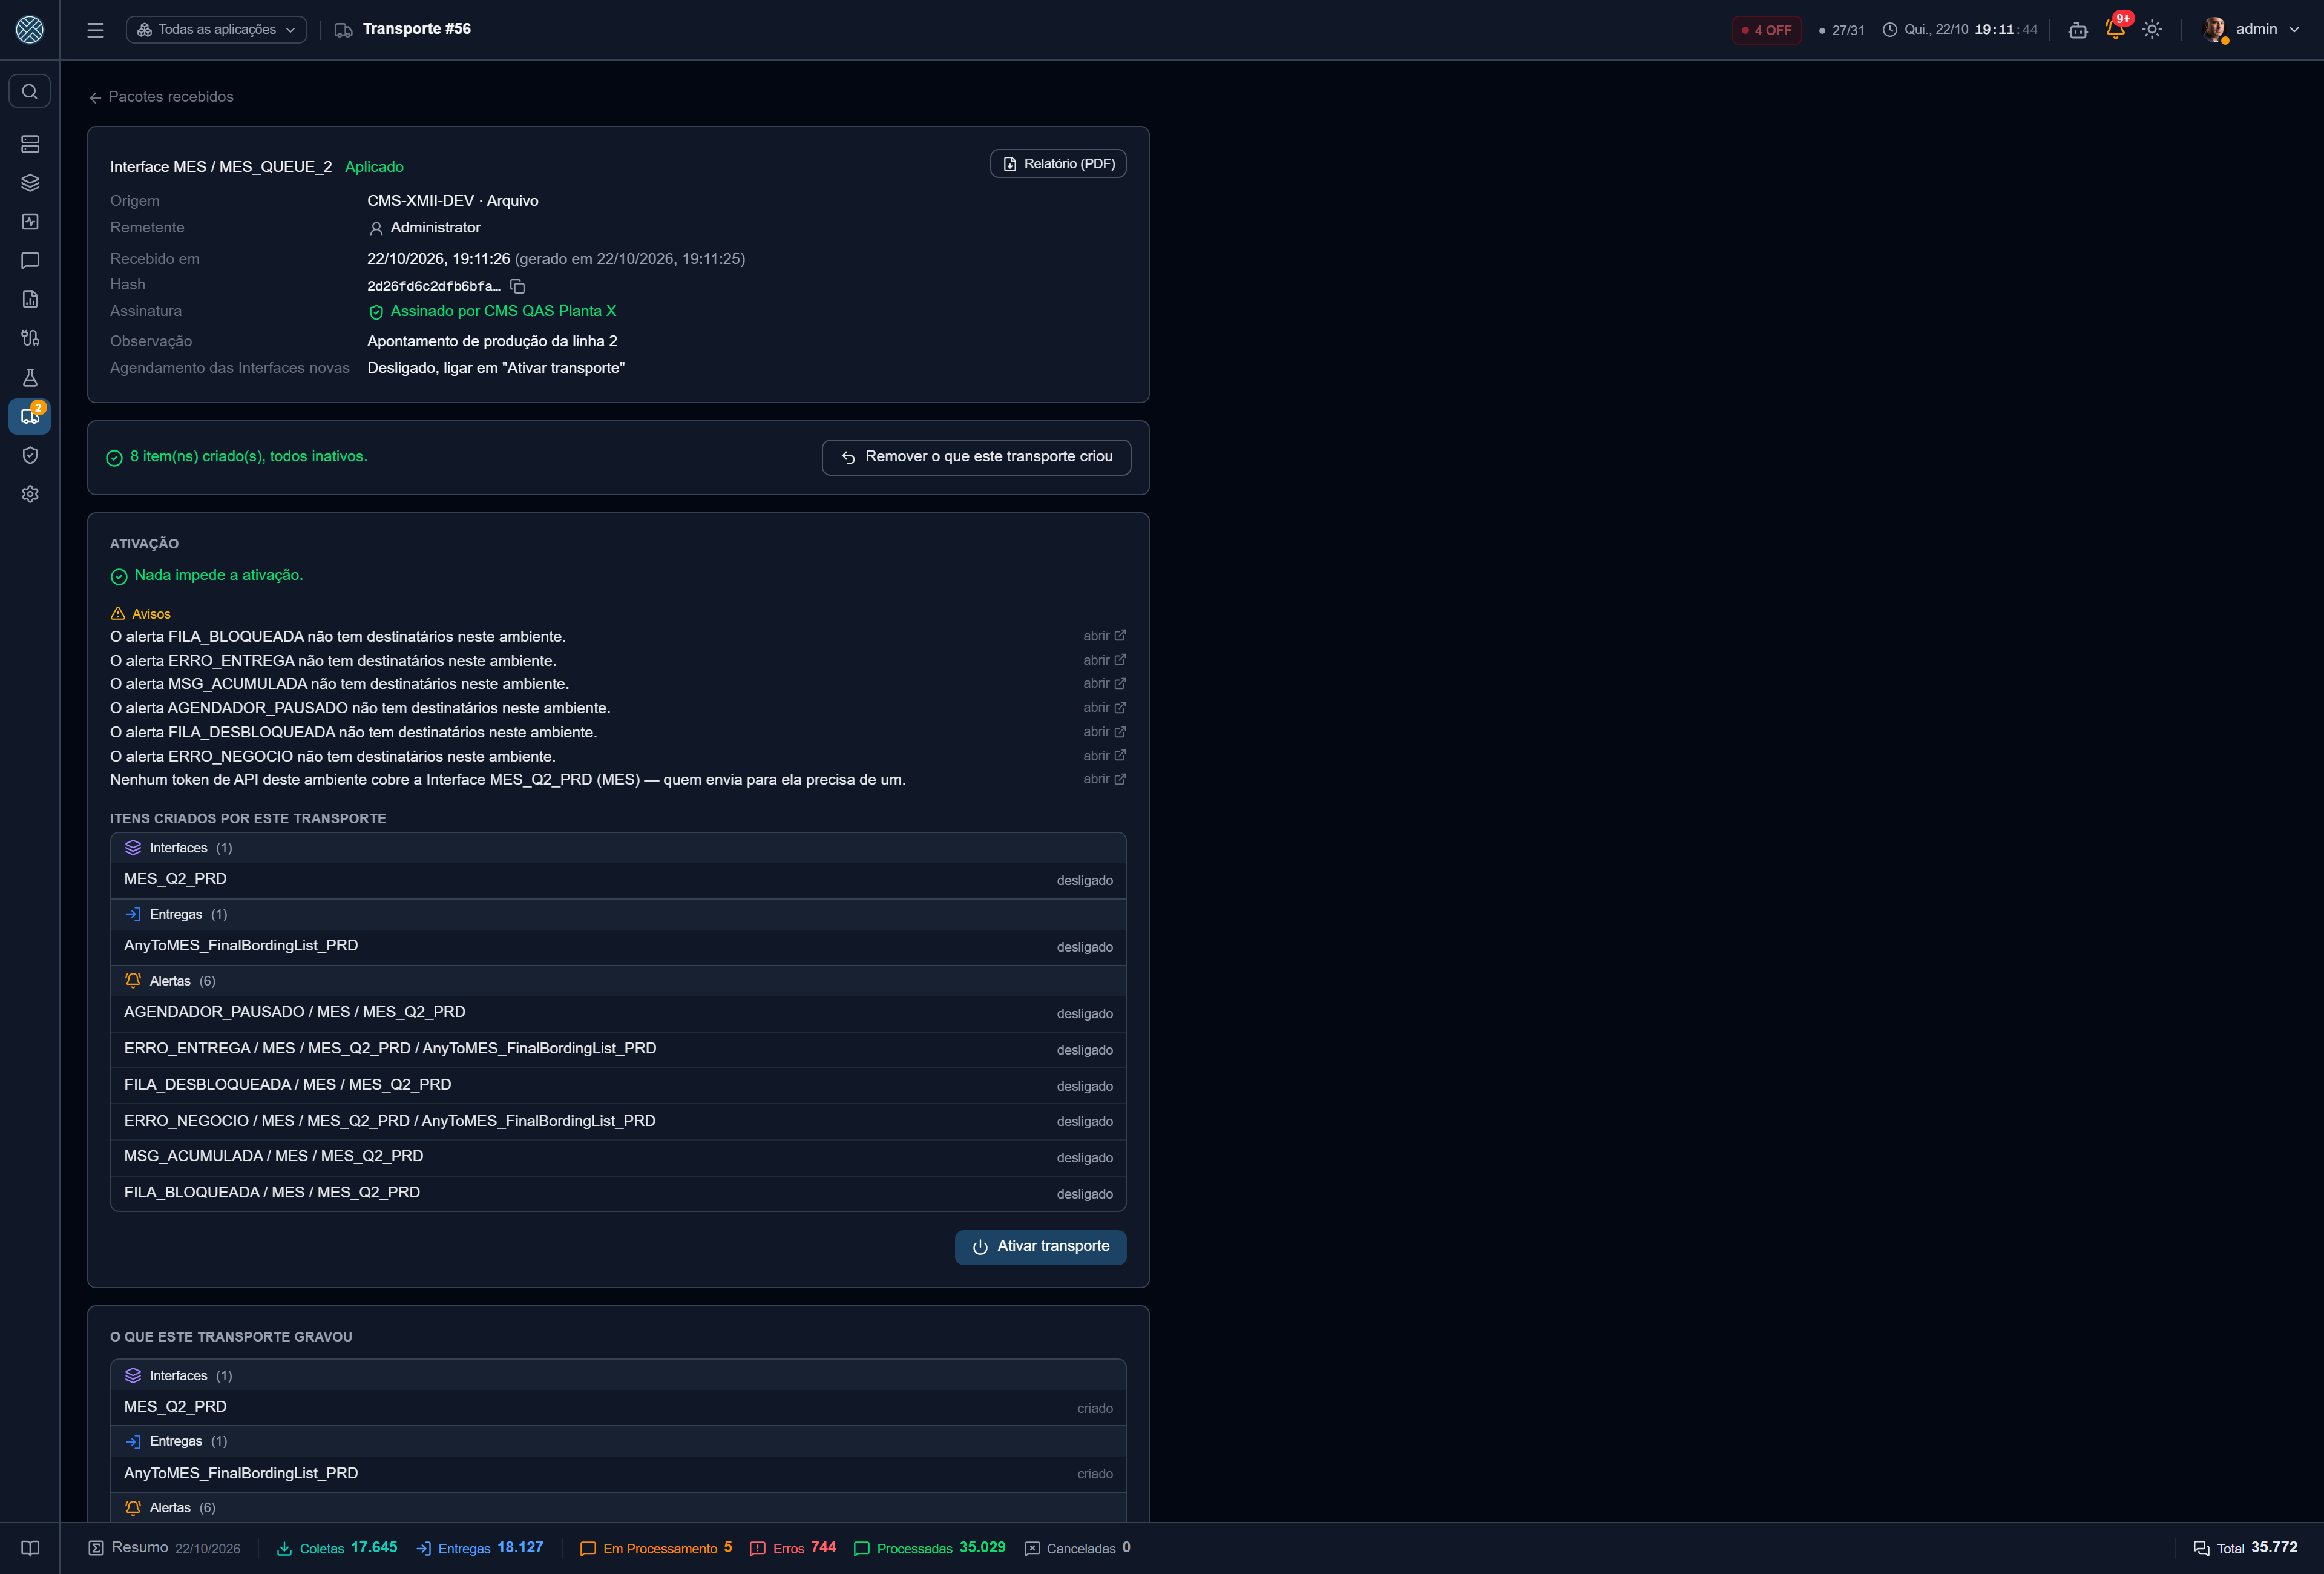Viewport: 2324px width, 1574px height.
Task: Click FILA_DESBLOQUEADA / MES / MES_Q2_PRD row
Action: tap(618, 1086)
